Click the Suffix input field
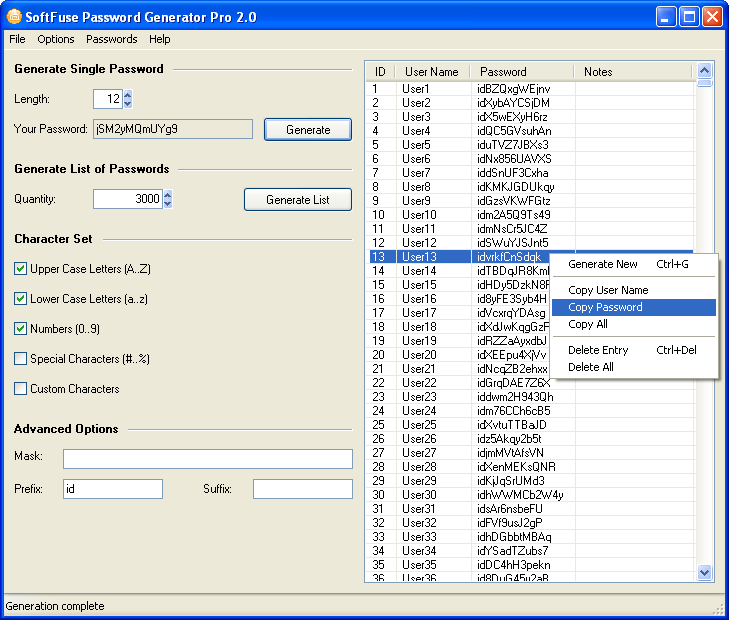The width and height of the screenshot is (729, 620). (303, 489)
